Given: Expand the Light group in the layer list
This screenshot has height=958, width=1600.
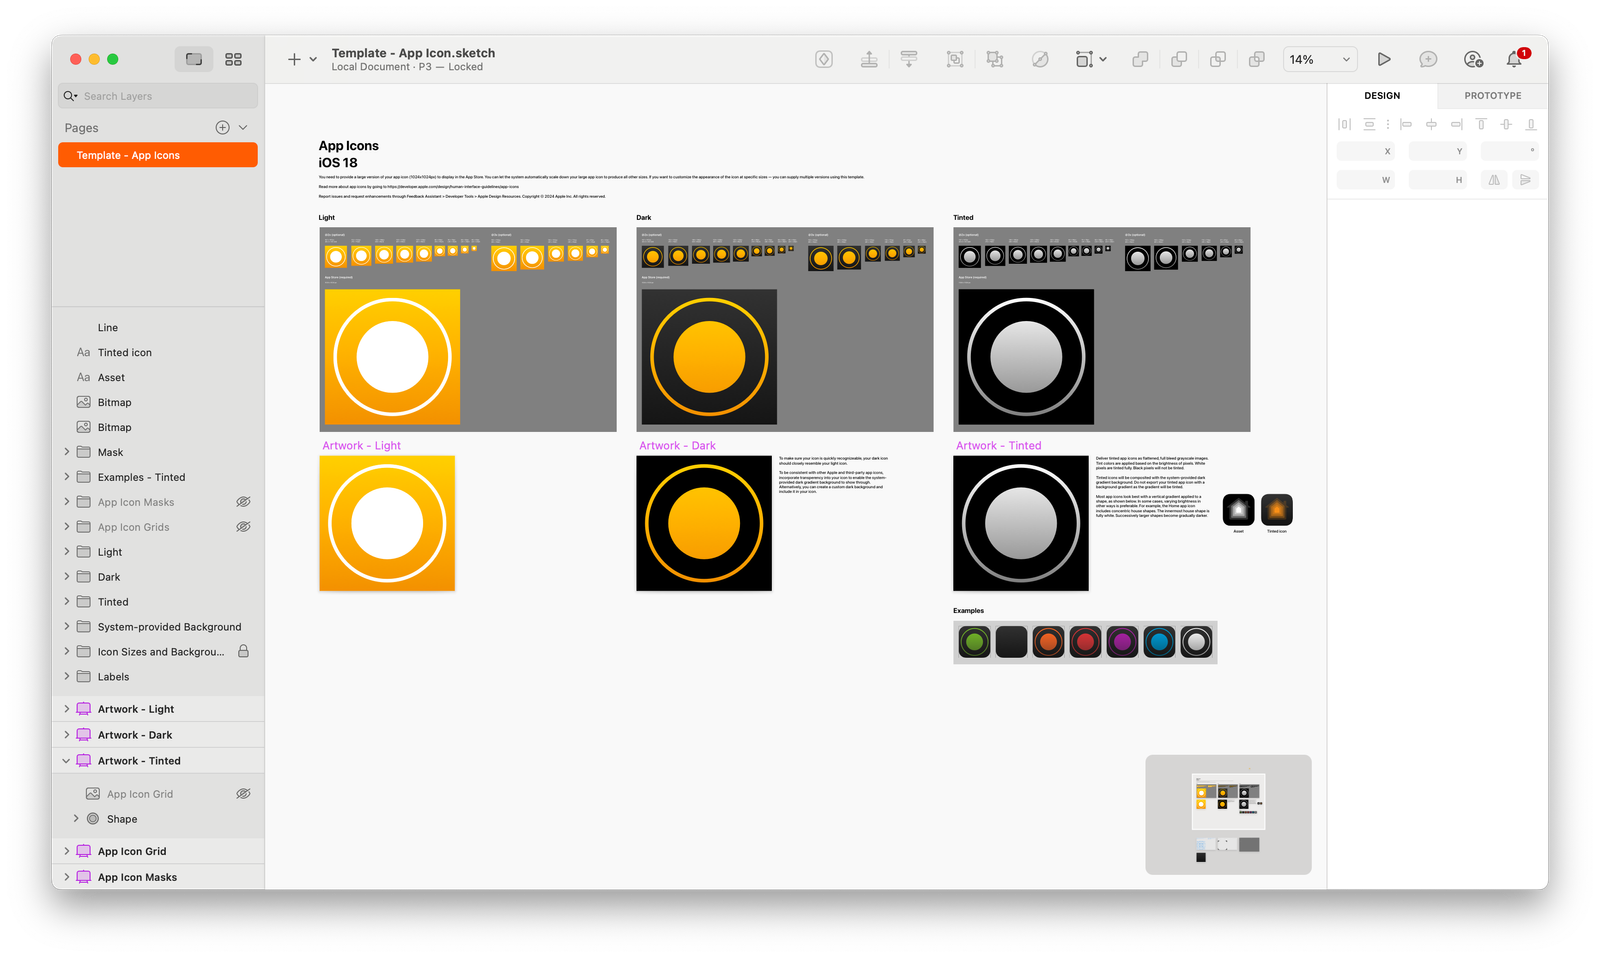Looking at the screenshot, I should (x=67, y=551).
